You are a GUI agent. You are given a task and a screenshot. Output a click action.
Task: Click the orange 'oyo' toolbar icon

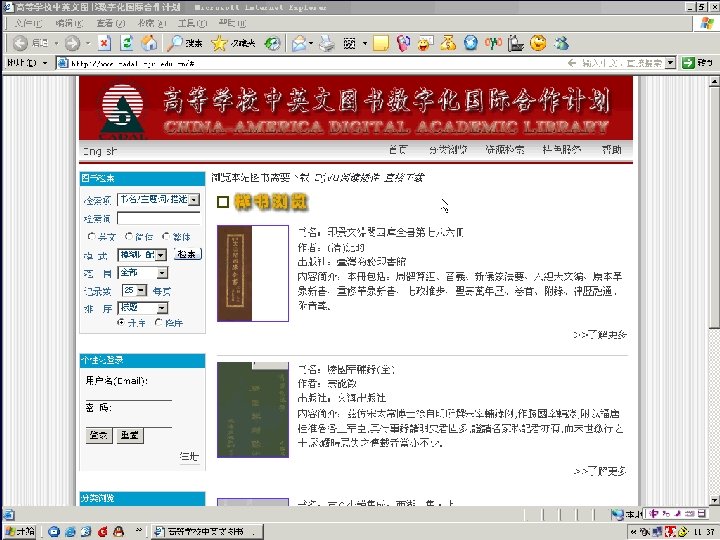(493, 44)
